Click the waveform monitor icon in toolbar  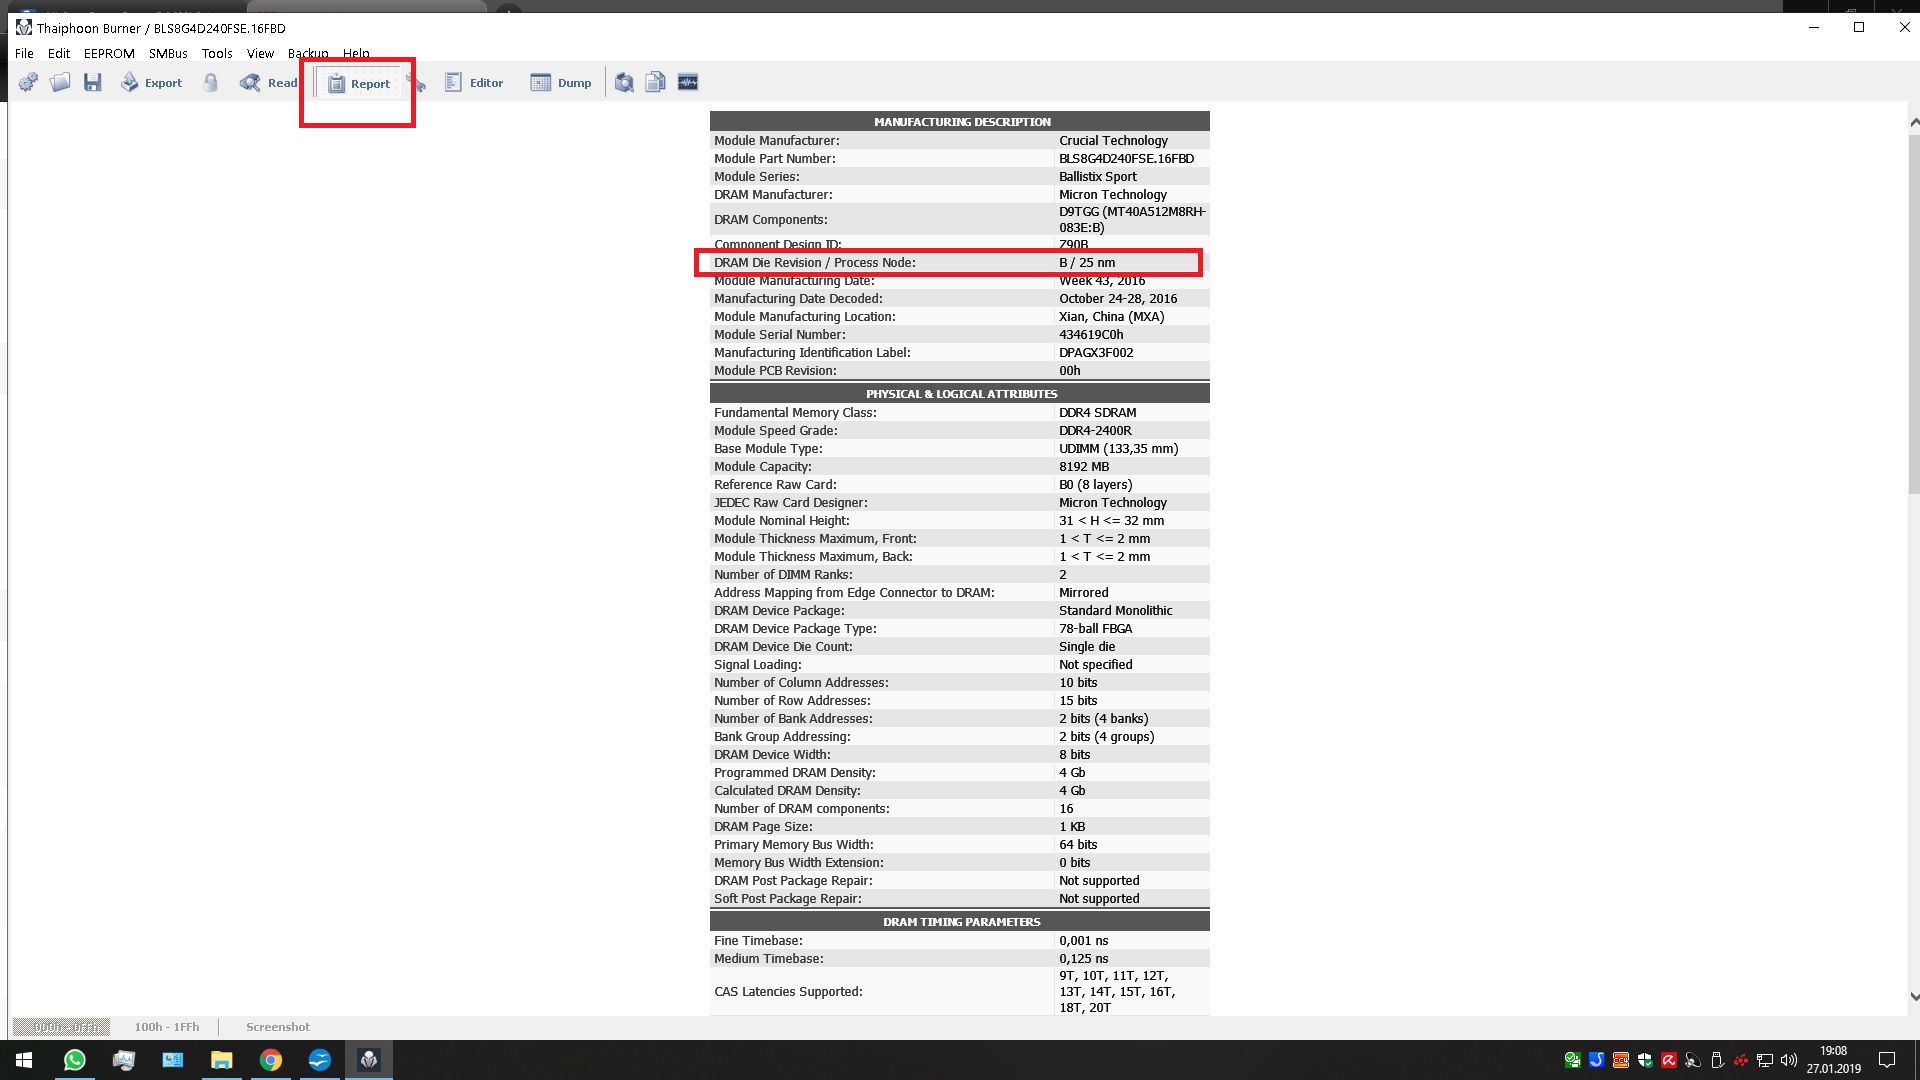click(x=688, y=83)
